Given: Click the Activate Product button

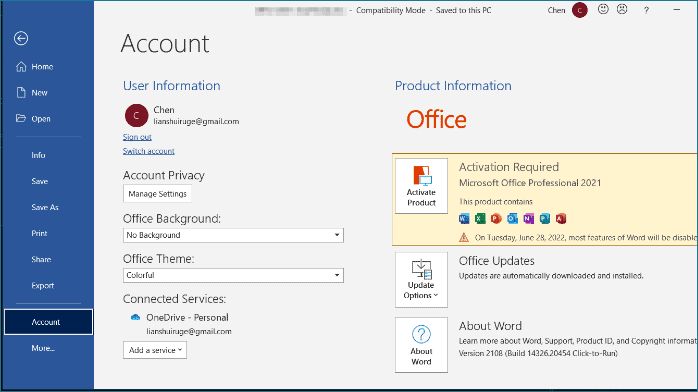Looking at the screenshot, I should tap(421, 186).
